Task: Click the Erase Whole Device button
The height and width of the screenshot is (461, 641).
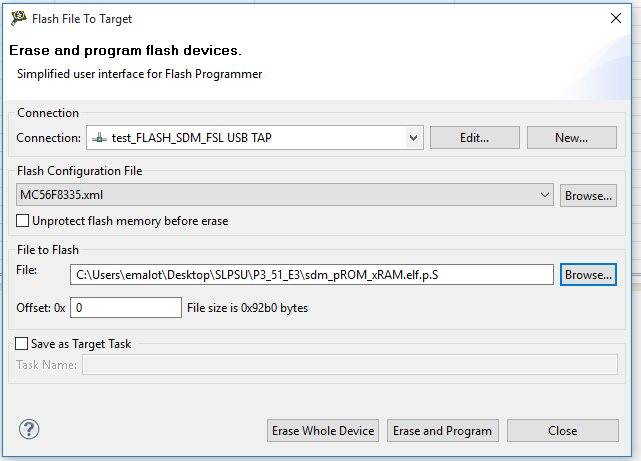Action: pyautogui.click(x=324, y=431)
